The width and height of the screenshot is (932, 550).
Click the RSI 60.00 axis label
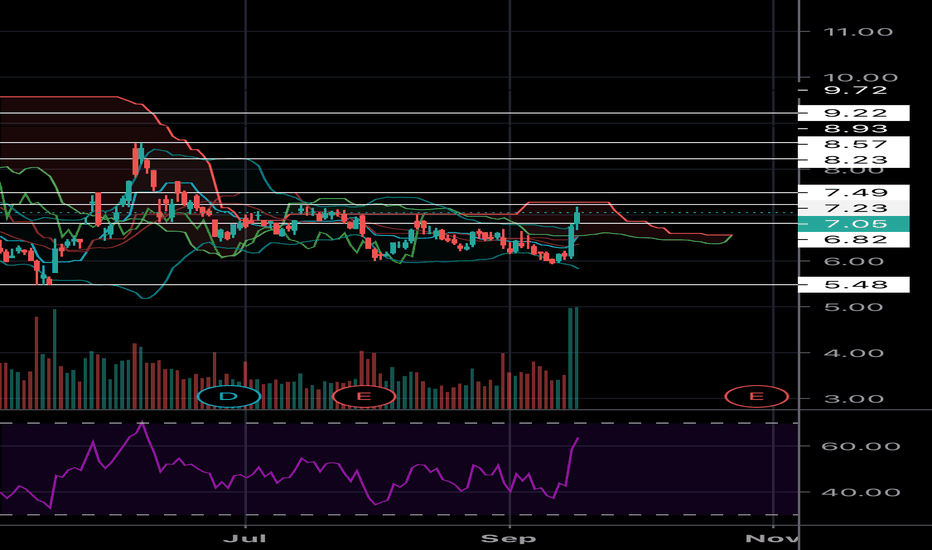[860, 447]
